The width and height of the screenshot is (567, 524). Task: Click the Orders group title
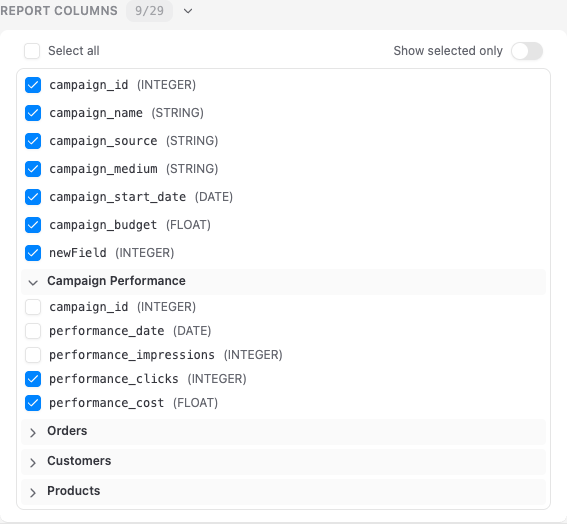click(x=67, y=431)
